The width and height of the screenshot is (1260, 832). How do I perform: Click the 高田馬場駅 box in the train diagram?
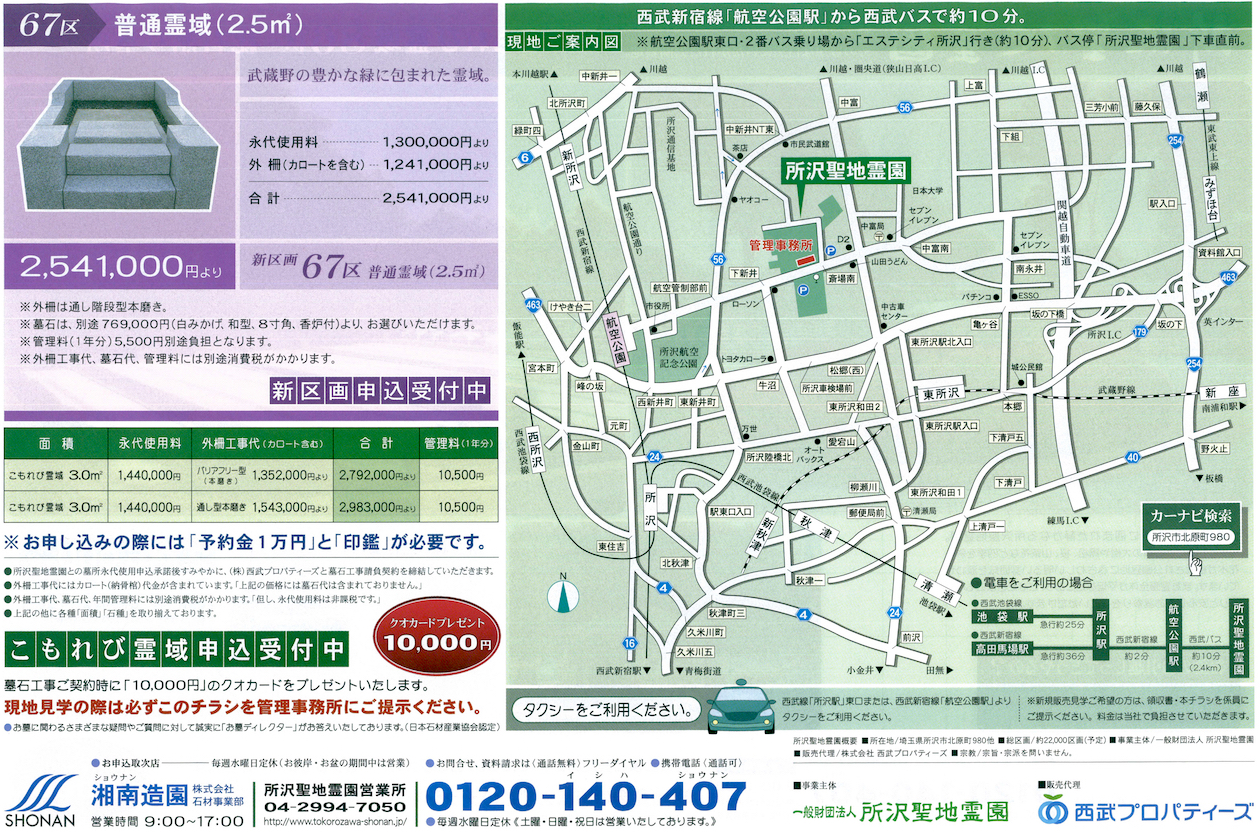1002,649
